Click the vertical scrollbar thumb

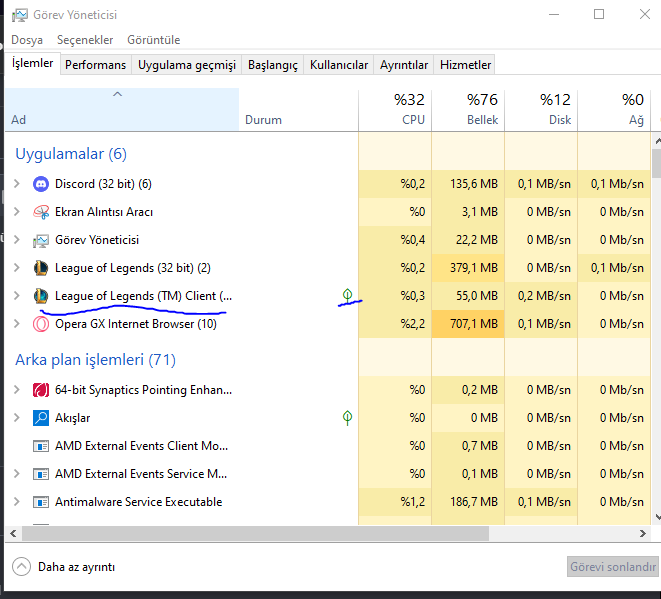657,164
